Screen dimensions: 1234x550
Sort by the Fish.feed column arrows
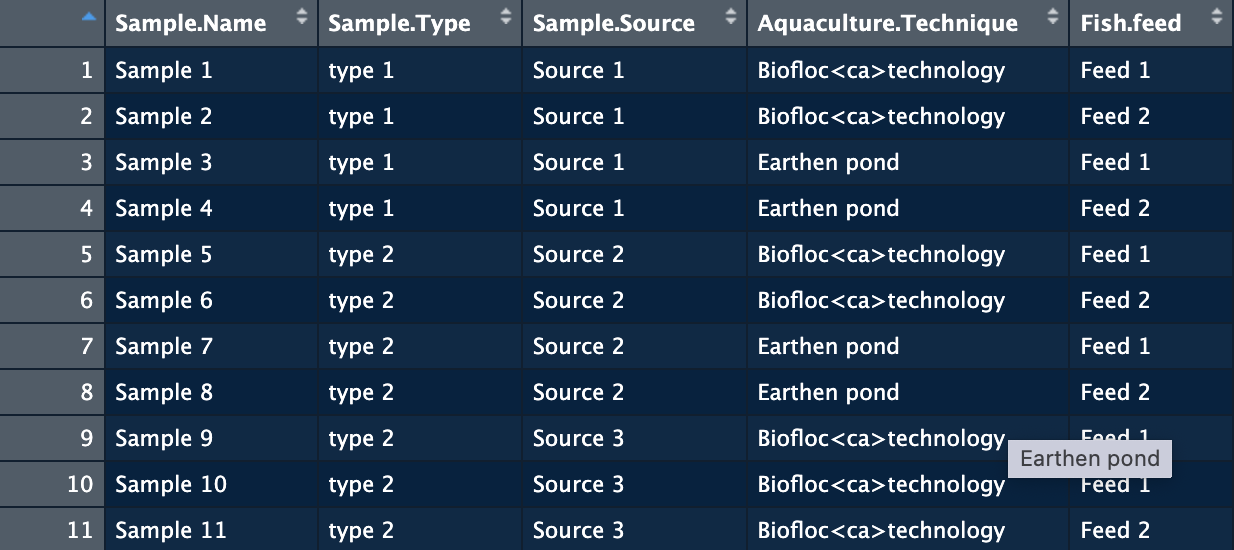click(x=1216, y=17)
